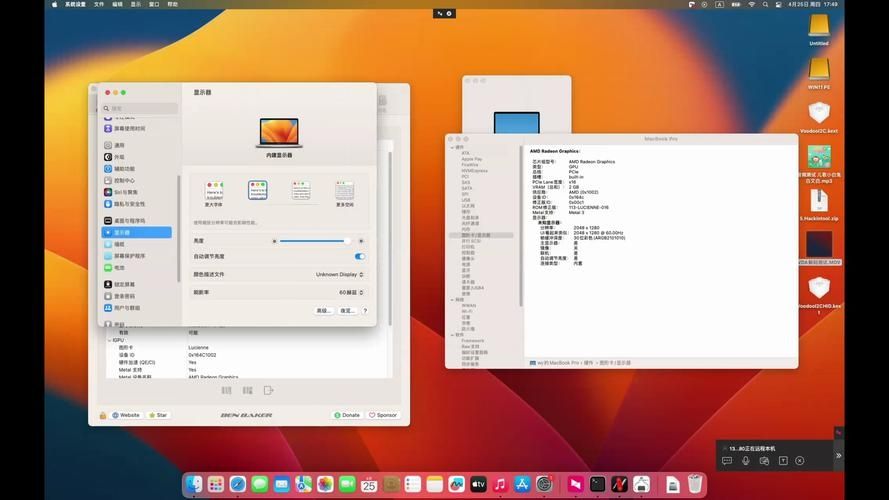Click the help question mark button
The height and width of the screenshot is (500, 889).
click(x=365, y=311)
